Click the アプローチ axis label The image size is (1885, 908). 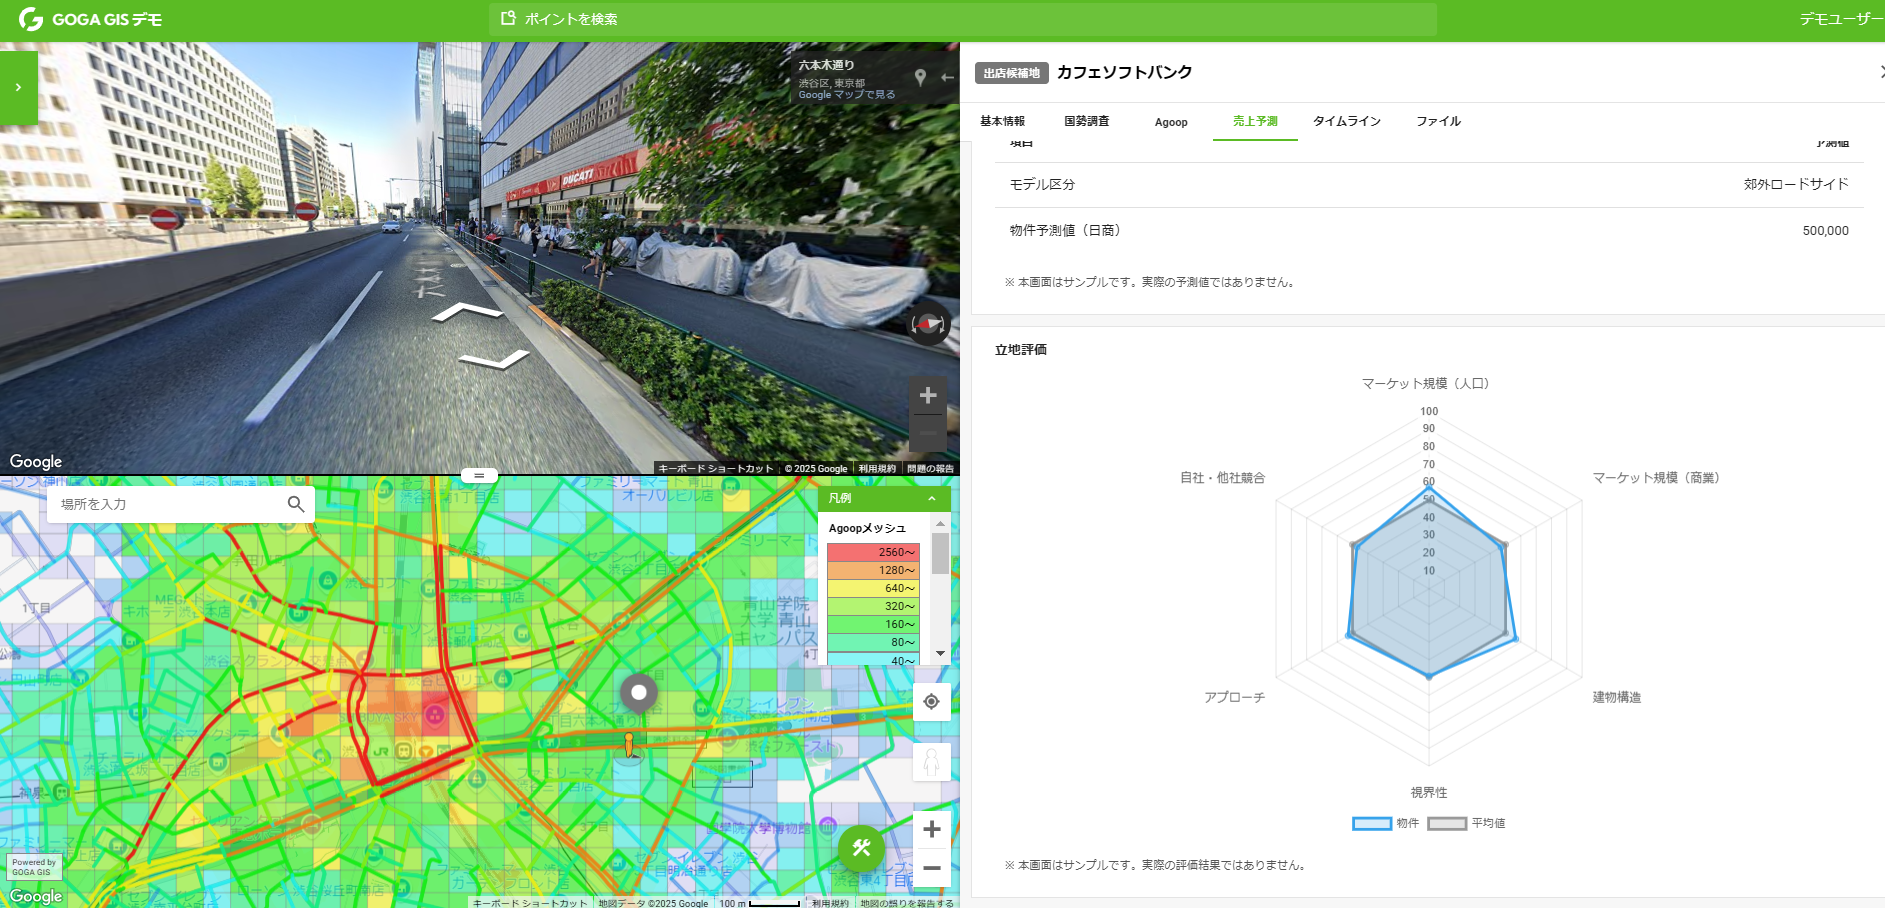coord(1234,697)
